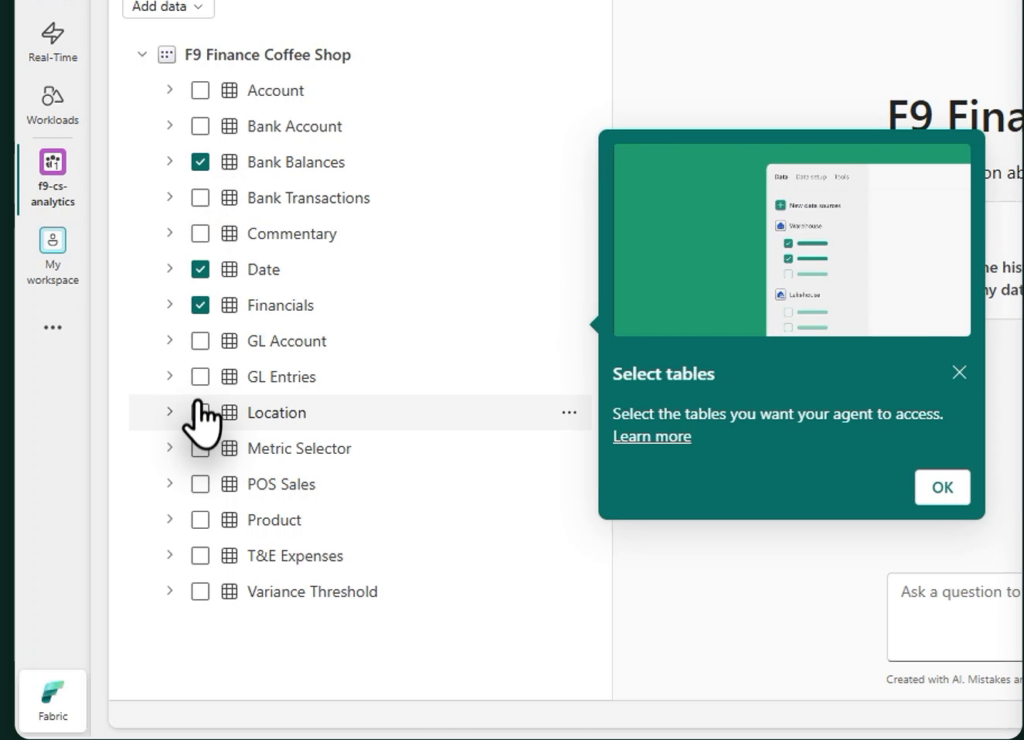Collapse F9 Finance Coffee Shop tree

coord(142,54)
